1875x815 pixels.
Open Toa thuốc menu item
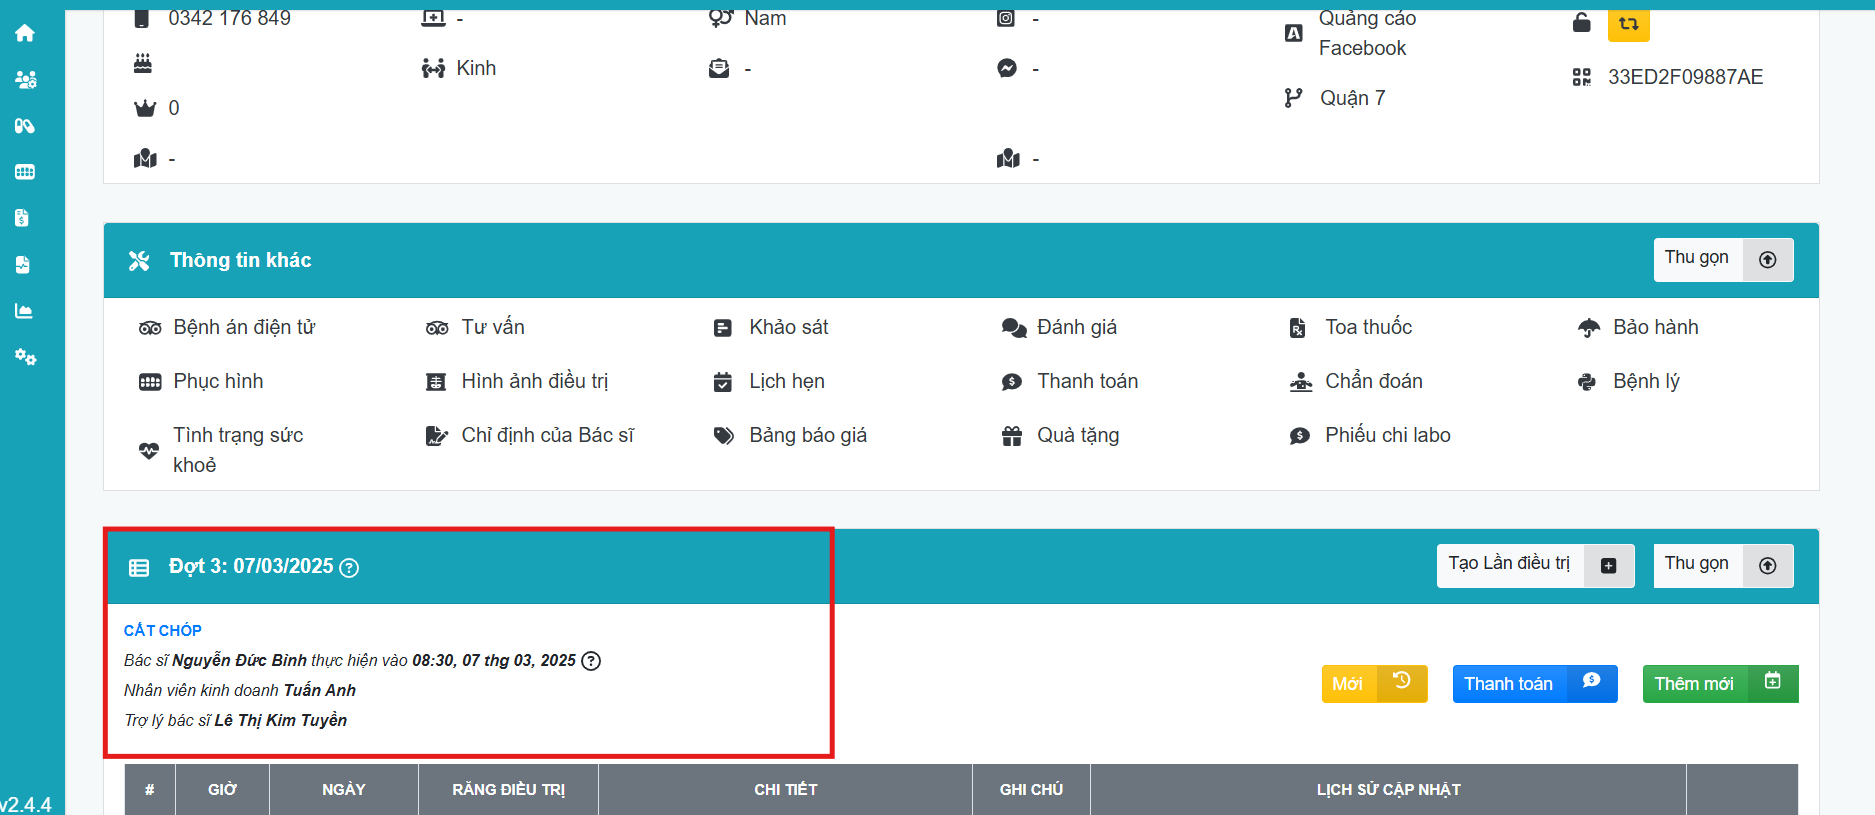1367,328
